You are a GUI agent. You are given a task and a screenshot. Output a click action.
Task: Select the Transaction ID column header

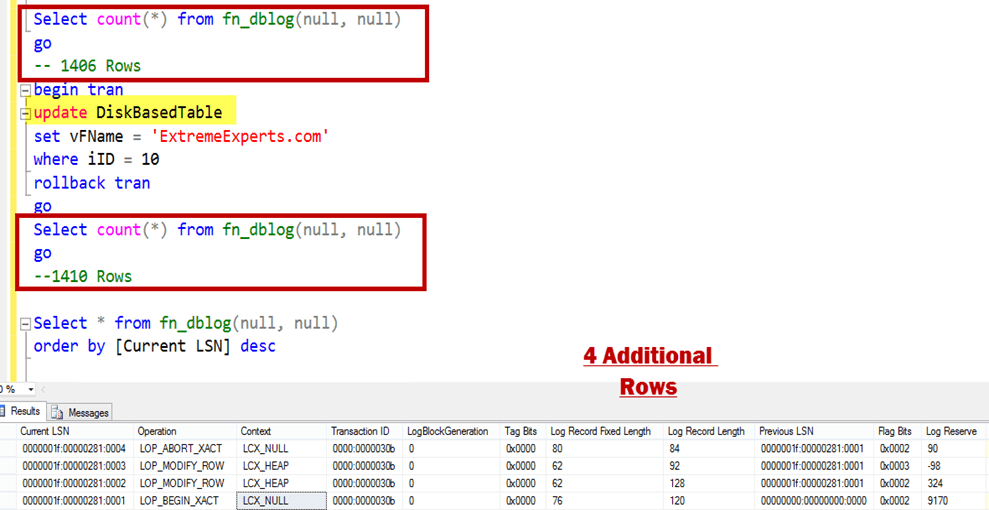tap(360, 431)
